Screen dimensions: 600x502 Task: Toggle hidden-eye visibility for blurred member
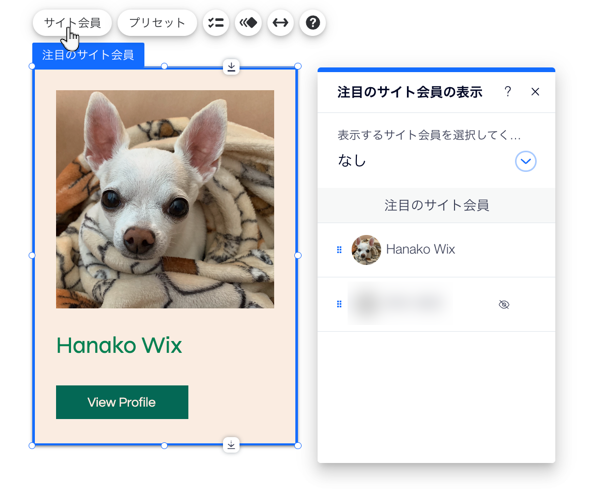[x=504, y=305]
